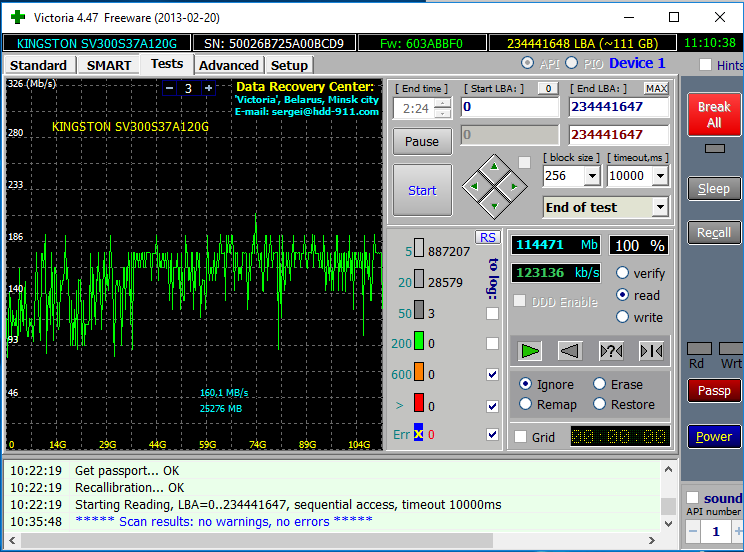The image size is (744, 552).
Task: Open the block size dropdown
Action: point(591,176)
